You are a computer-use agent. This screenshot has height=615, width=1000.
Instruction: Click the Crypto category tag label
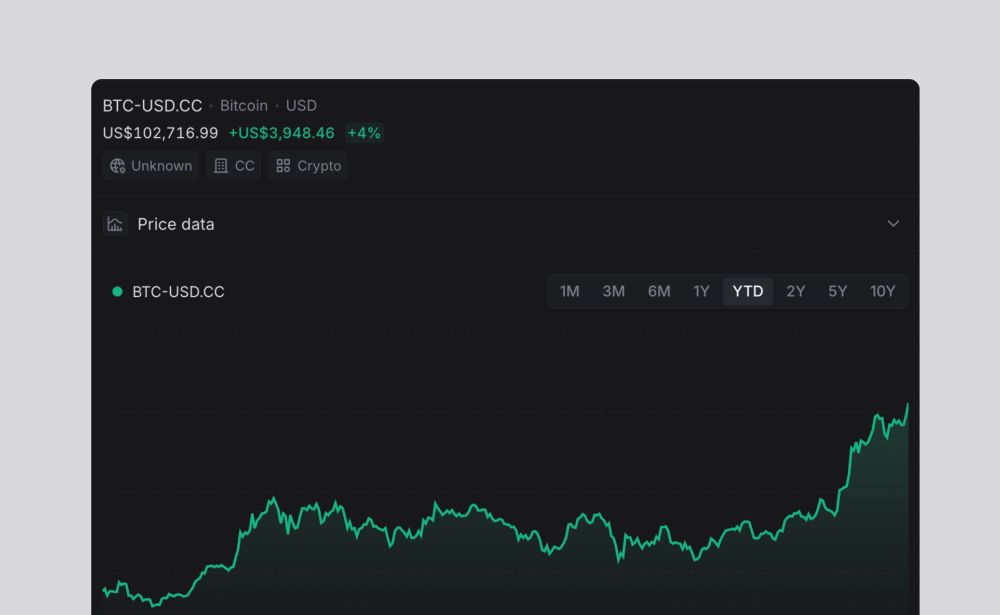[x=319, y=166]
